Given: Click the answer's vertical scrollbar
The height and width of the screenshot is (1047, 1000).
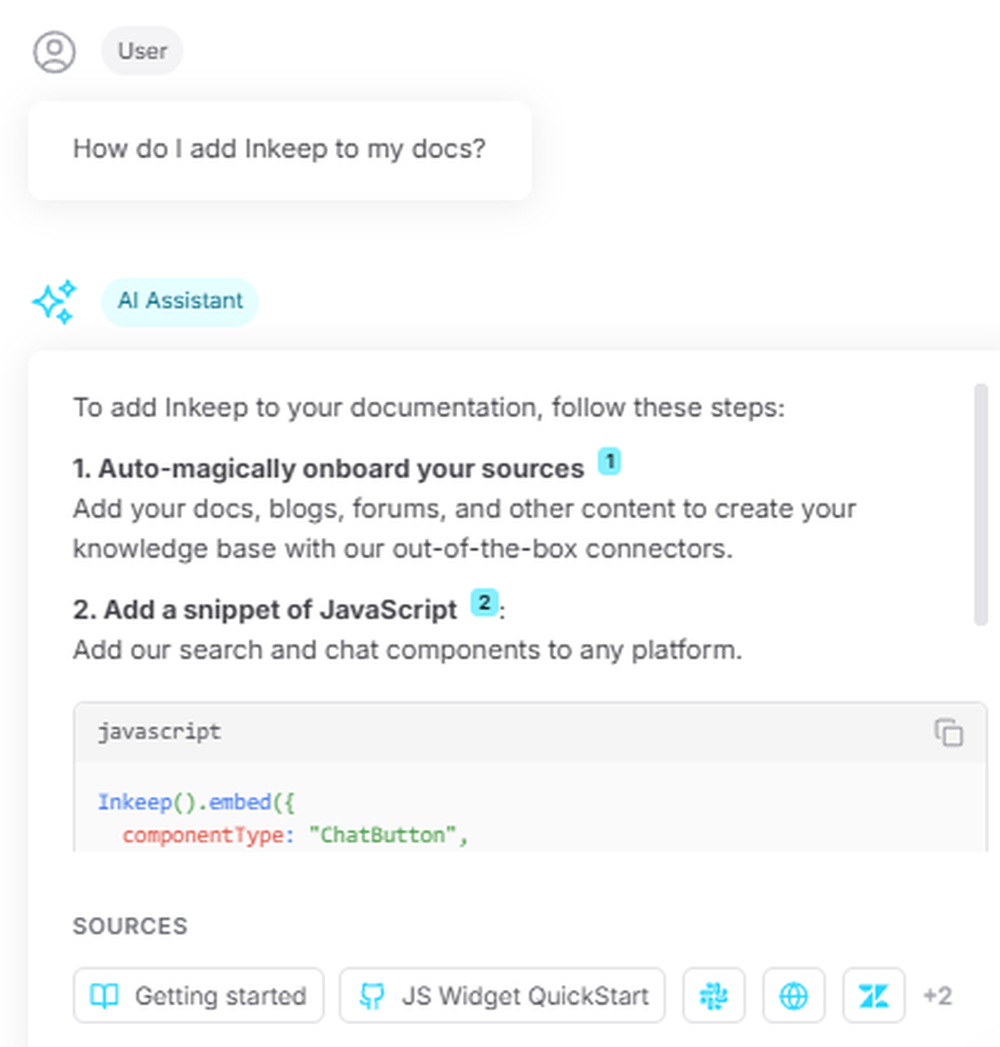Looking at the screenshot, I should point(980,505).
